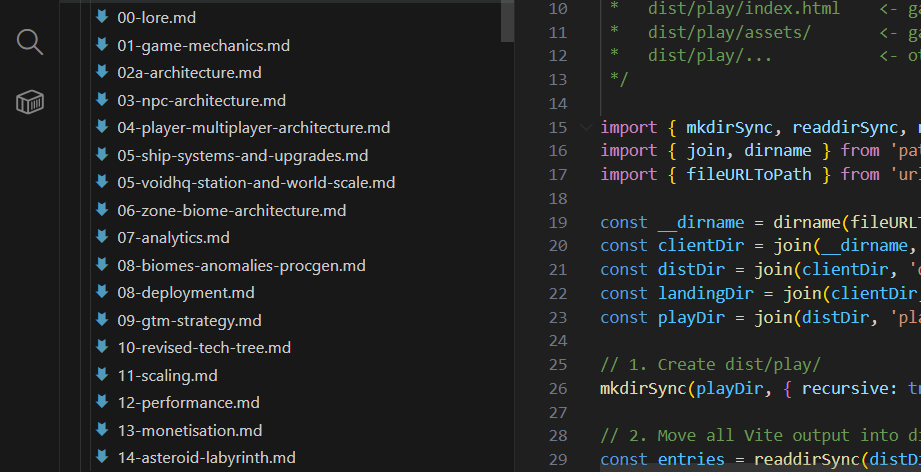Click markdown icon beside 00-lore.md
Image resolution: width=921 pixels, height=472 pixels.
click(101, 17)
